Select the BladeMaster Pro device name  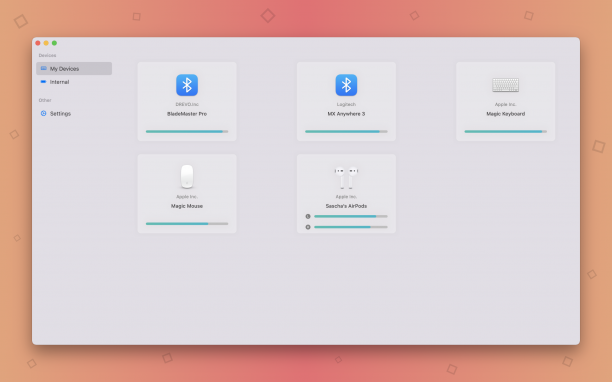(x=187, y=114)
